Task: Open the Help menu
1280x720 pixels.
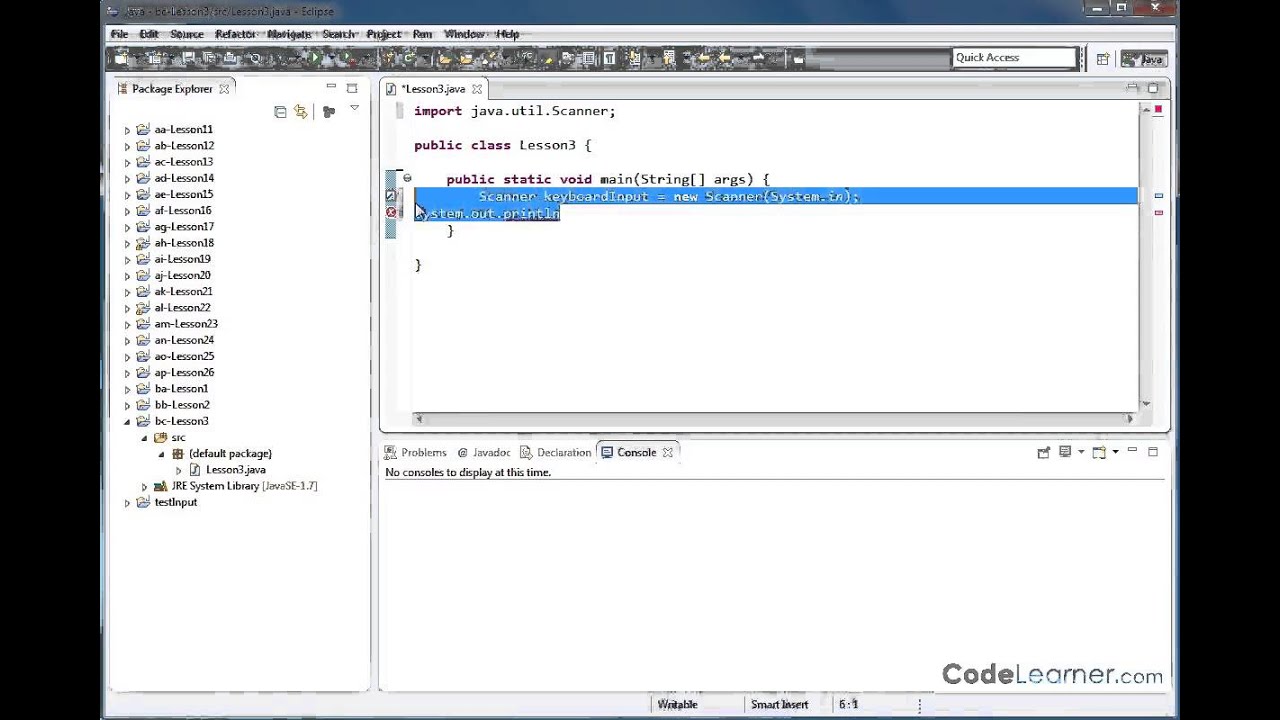Action: point(508,34)
